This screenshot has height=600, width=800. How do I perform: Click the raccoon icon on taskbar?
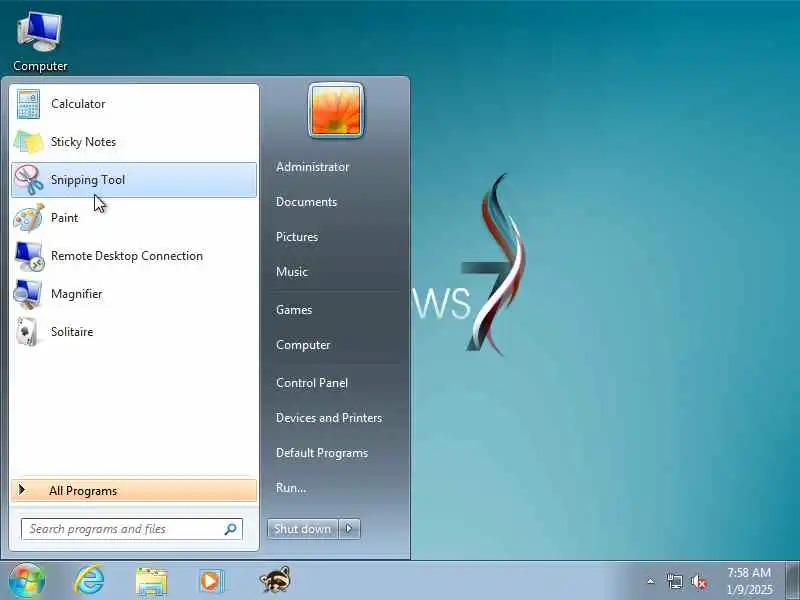point(274,580)
